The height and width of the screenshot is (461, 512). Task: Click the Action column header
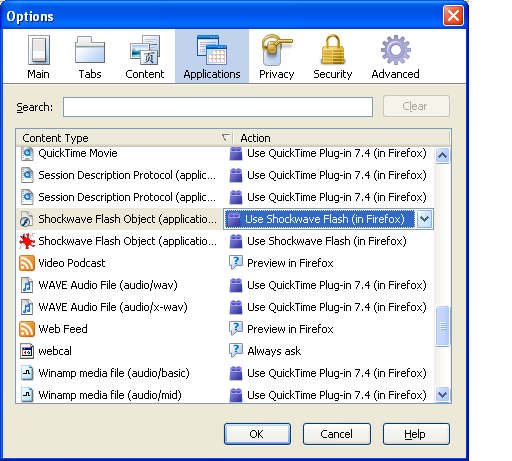pos(342,138)
